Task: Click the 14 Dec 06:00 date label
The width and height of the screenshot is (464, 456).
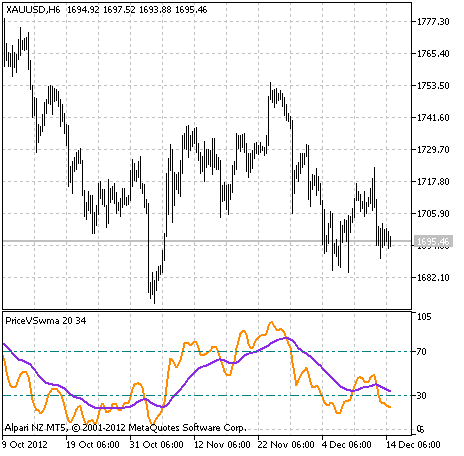Action: pyautogui.click(x=413, y=445)
